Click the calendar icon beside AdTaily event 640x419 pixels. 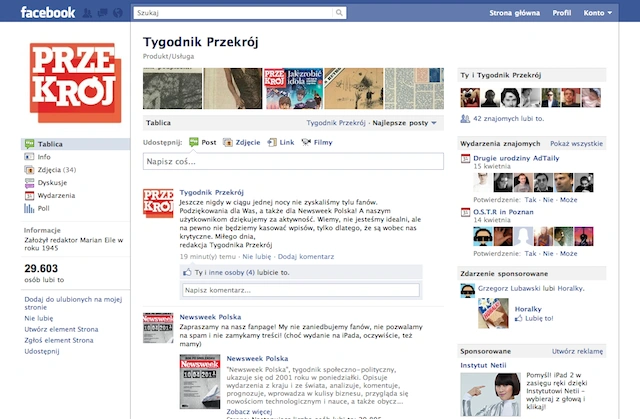click(x=465, y=159)
